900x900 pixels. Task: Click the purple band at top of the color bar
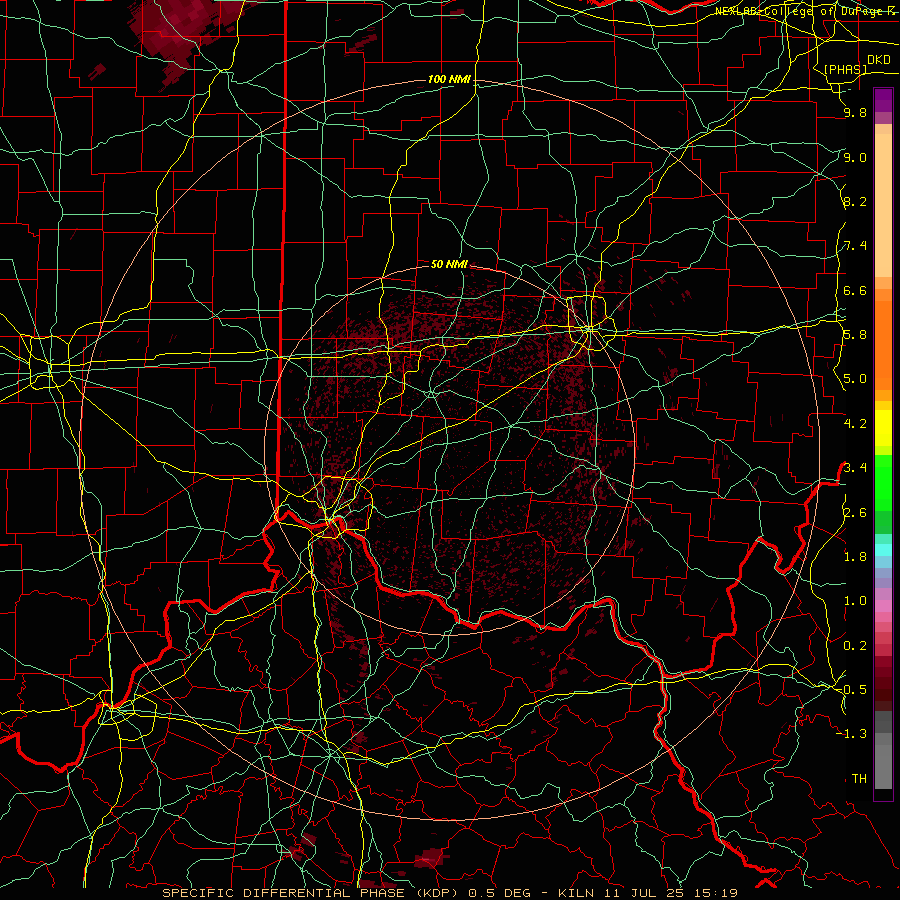(x=883, y=100)
